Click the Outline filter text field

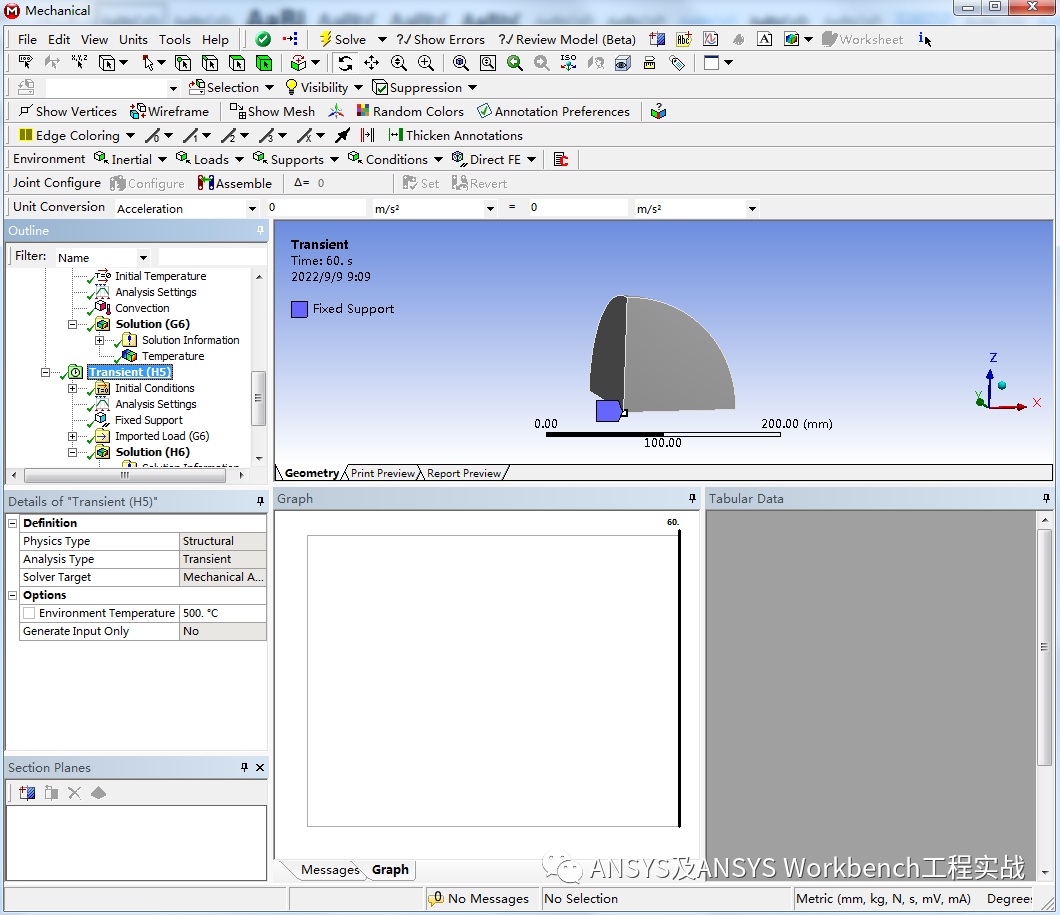click(x=212, y=257)
